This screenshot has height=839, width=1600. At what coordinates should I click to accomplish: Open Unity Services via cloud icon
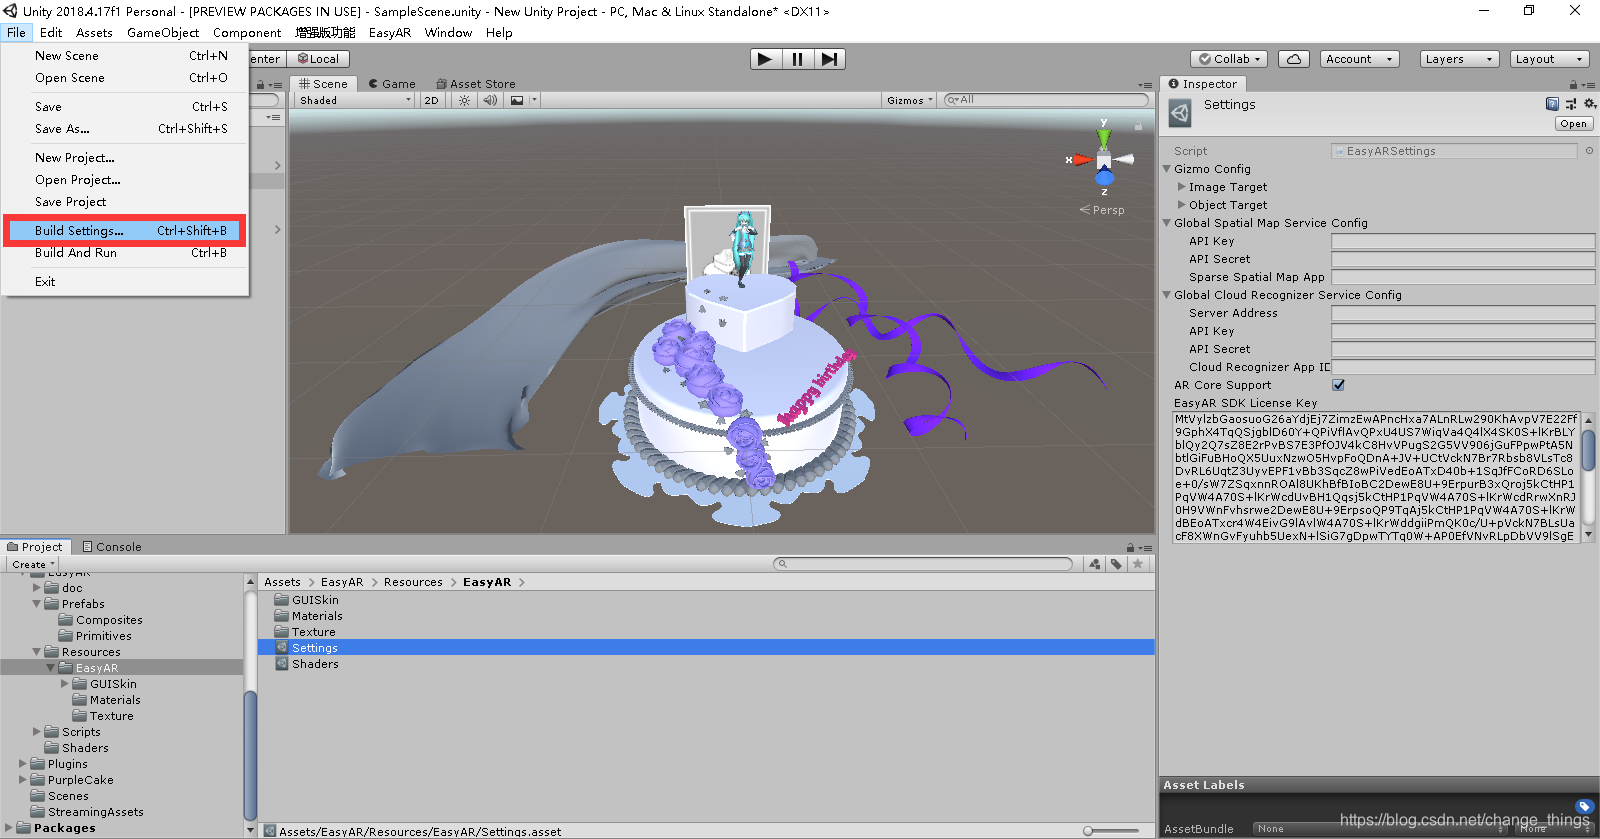(1294, 59)
